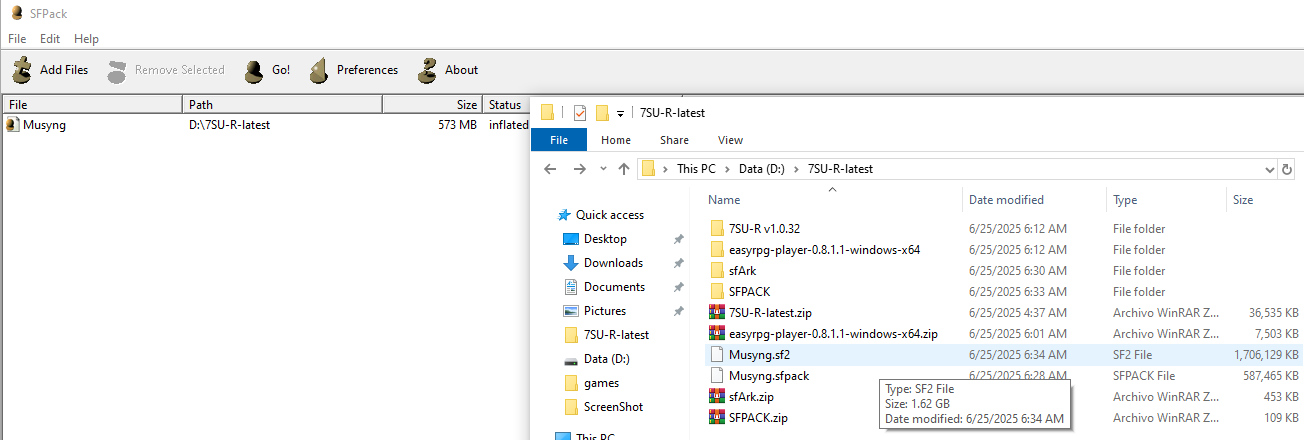Select Quick access in navigation pane
This screenshot has height=440, width=1304.
[x=609, y=215]
